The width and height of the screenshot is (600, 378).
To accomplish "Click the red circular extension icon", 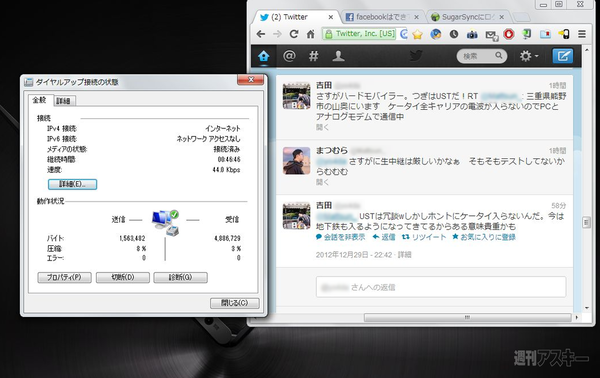I will coord(509,34).
